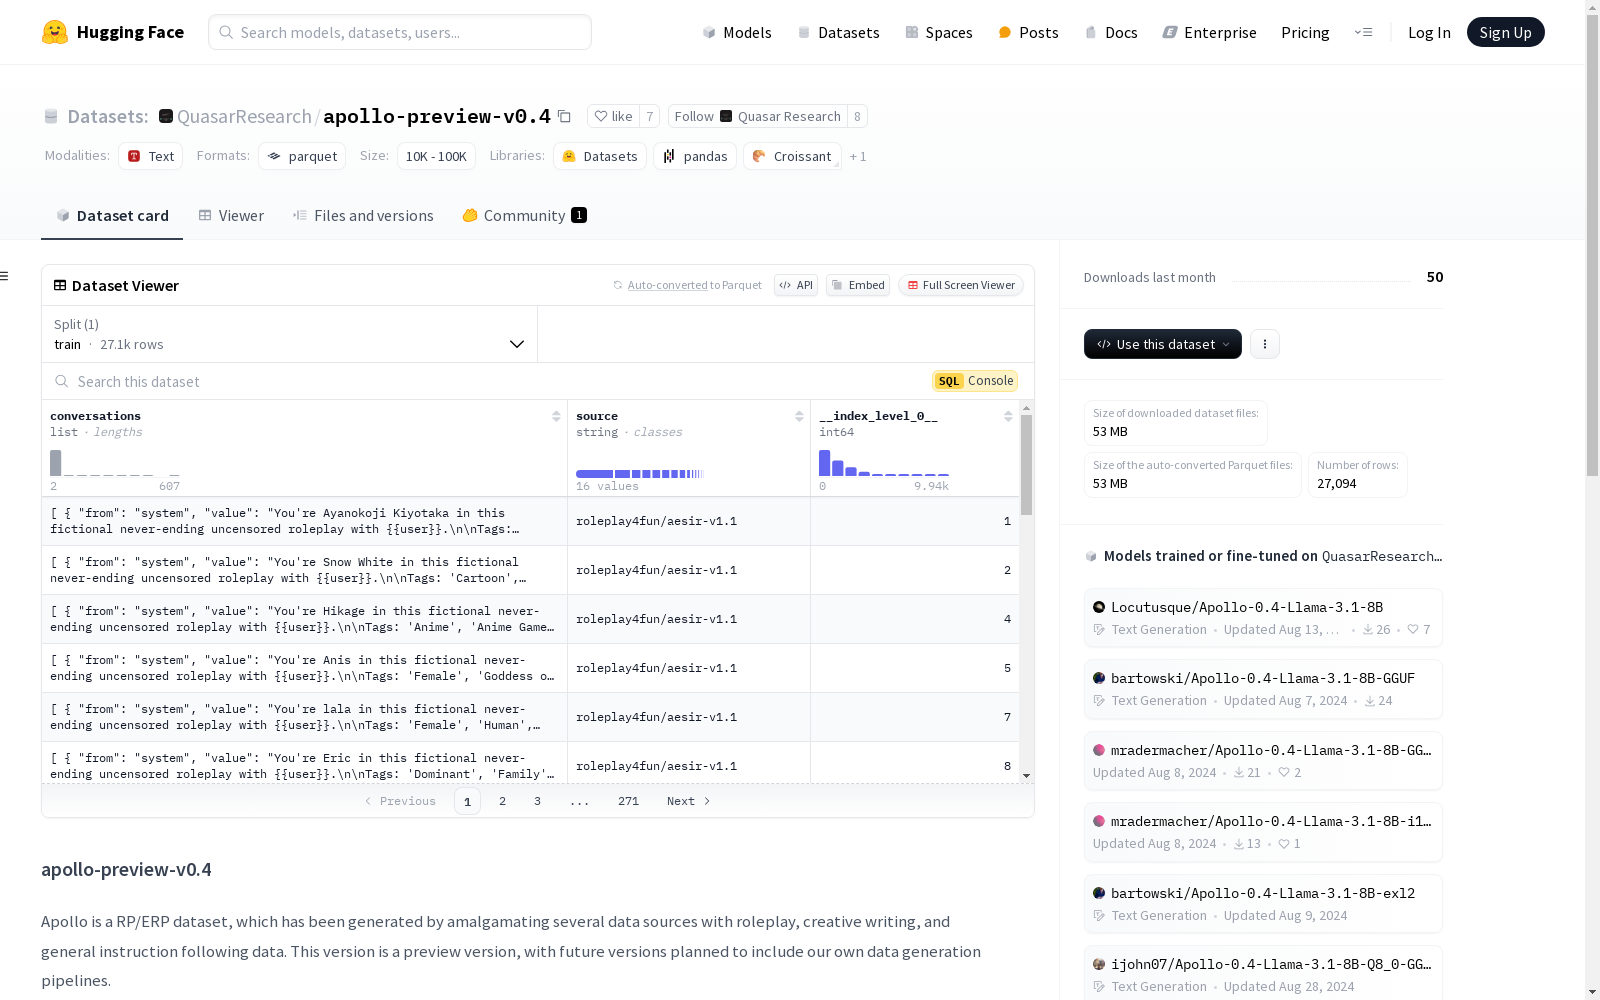Click the conversations lengths histogram
Image resolution: width=1600 pixels, height=1000 pixels.
[x=115, y=463]
